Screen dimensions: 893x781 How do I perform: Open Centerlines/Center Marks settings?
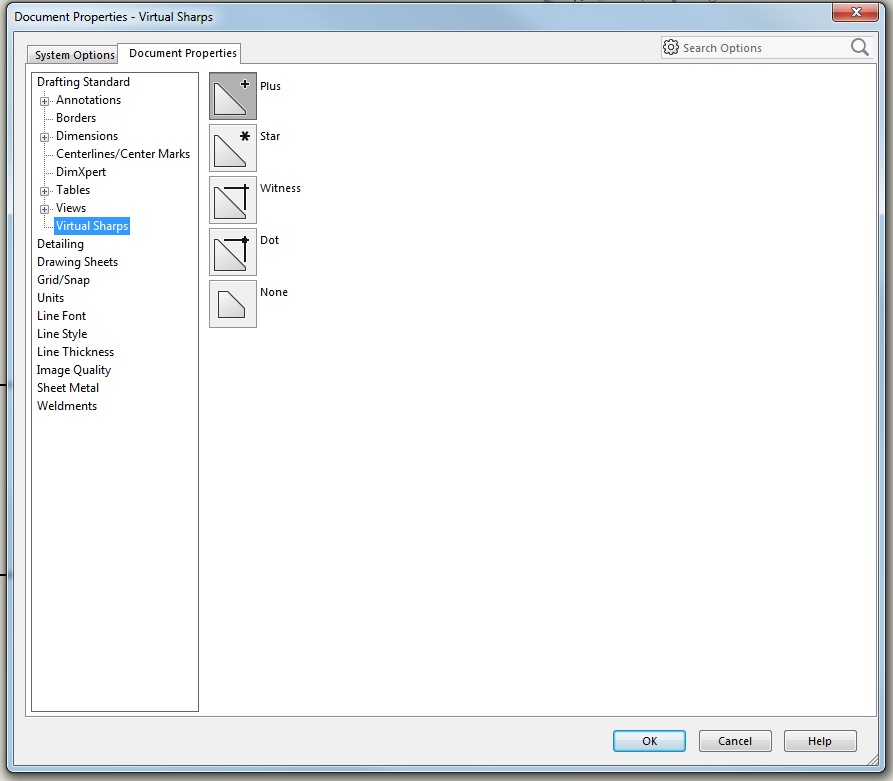pos(123,154)
